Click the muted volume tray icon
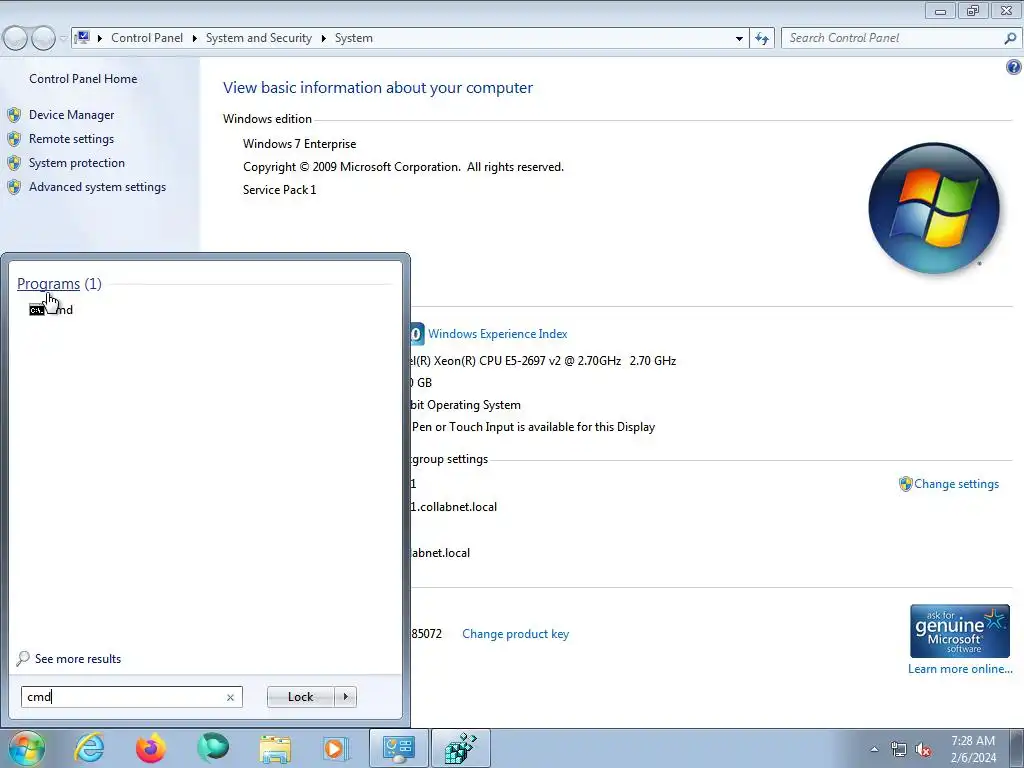Screen dimensions: 1024x768 coord(923,749)
